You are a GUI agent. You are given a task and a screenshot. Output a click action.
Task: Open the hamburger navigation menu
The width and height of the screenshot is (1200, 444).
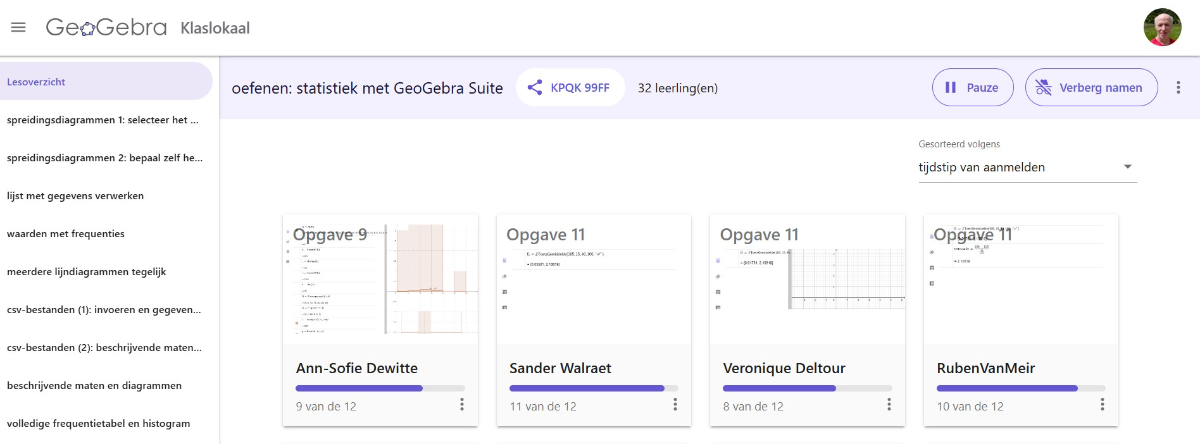click(18, 27)
